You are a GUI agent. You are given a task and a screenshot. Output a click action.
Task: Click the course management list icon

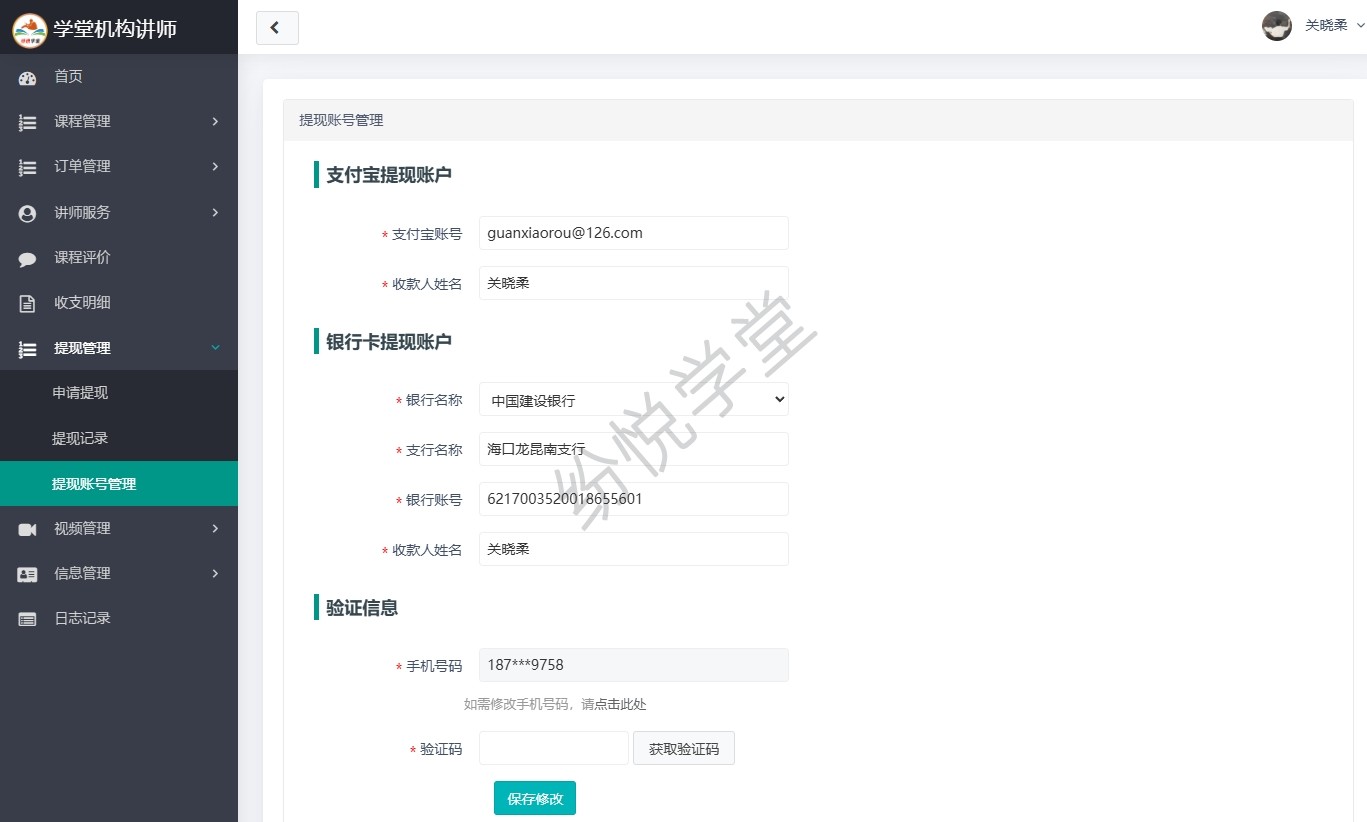[27, 122]
